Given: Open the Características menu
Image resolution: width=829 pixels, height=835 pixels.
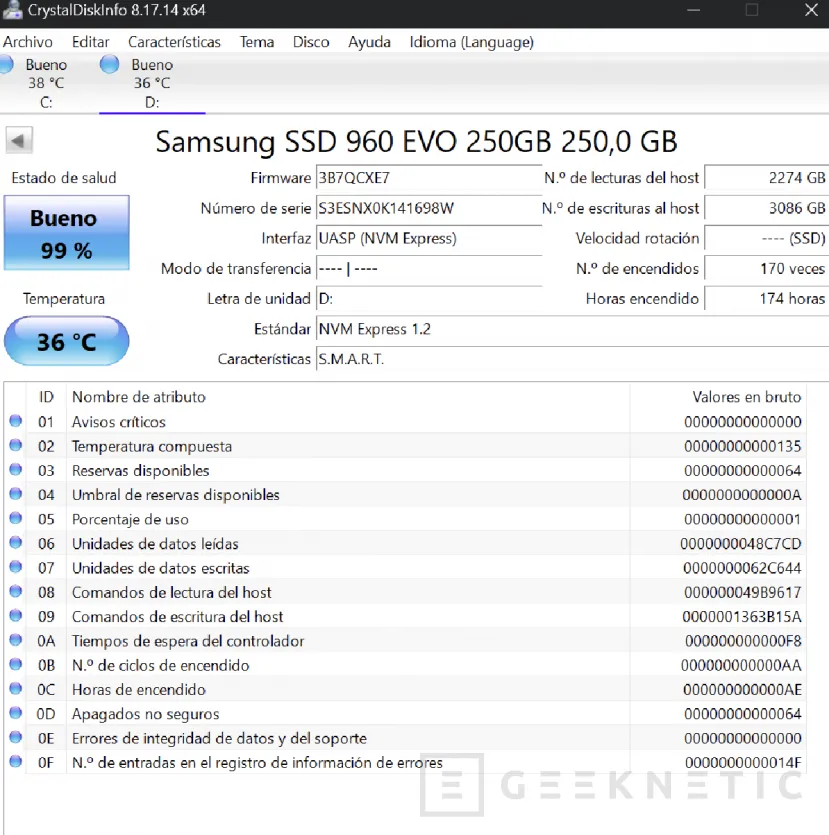Looking at the screenshot, I should [x=174, y=42].
